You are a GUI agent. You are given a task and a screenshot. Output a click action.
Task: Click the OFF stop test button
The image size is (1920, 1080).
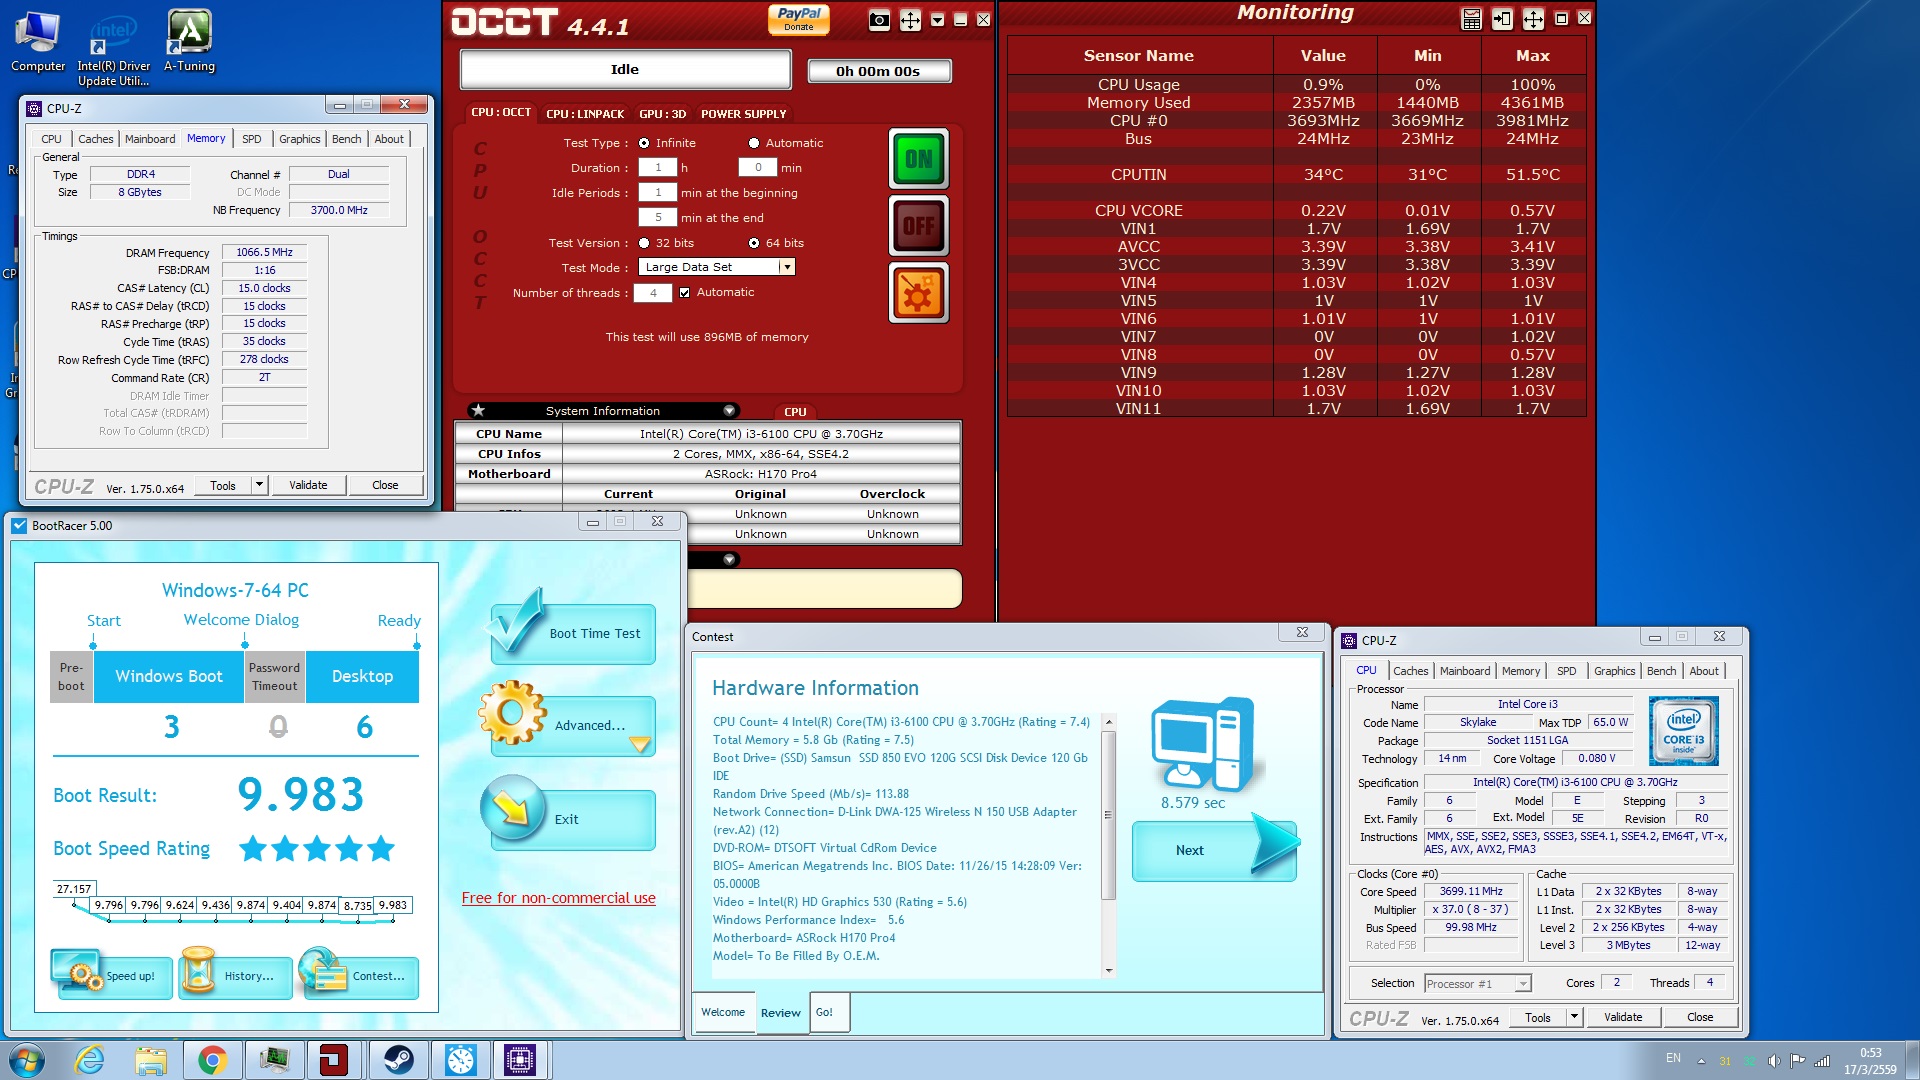[x=918, y=225]
